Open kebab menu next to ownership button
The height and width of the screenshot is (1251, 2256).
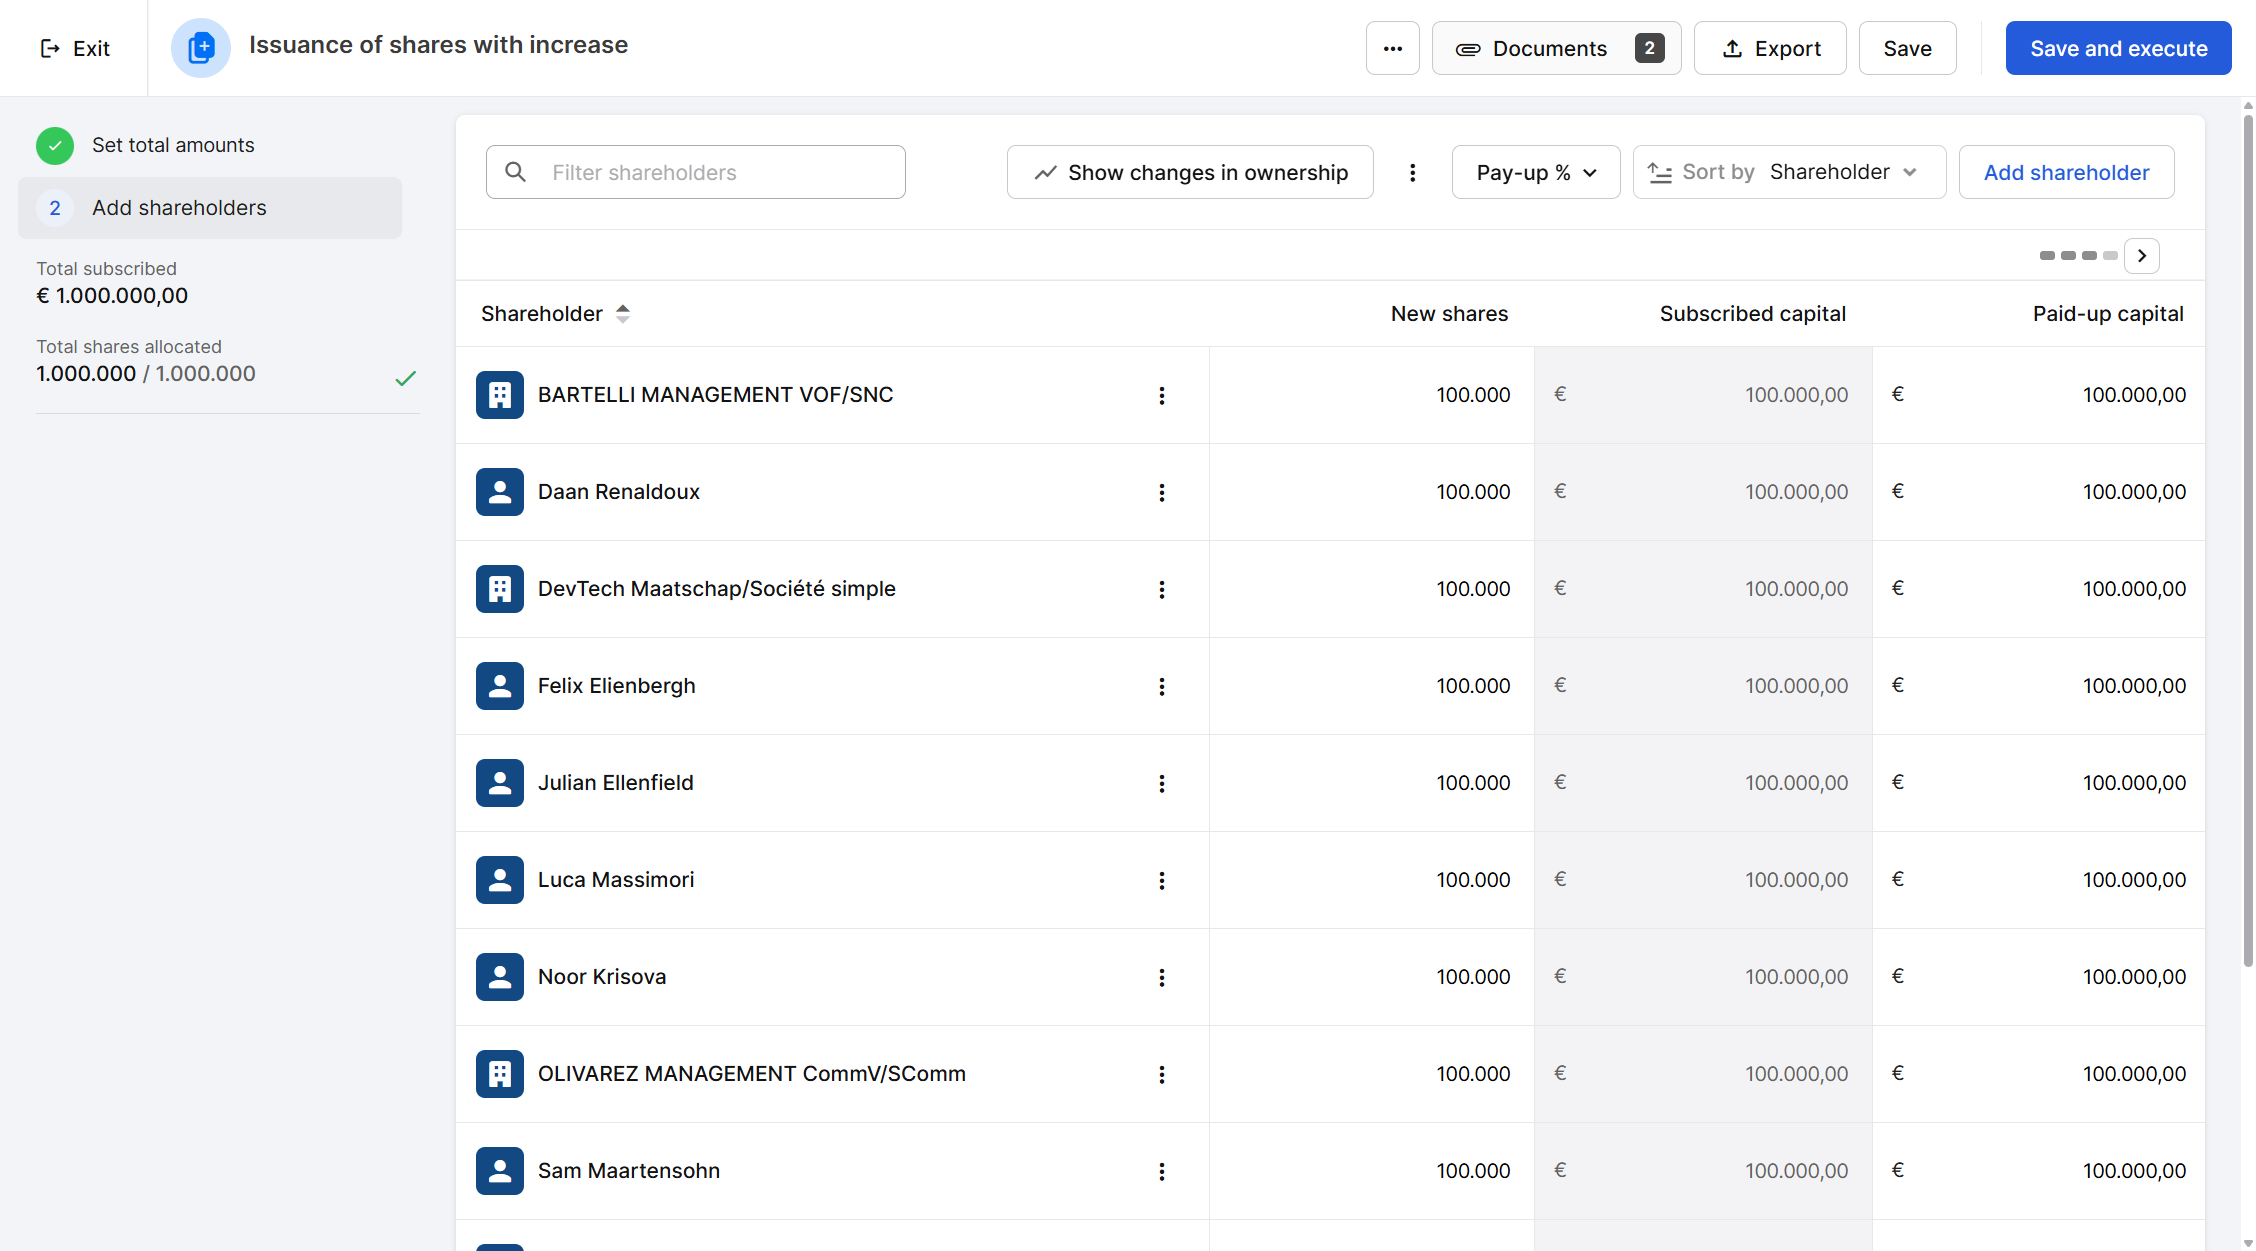(1412, 172)
